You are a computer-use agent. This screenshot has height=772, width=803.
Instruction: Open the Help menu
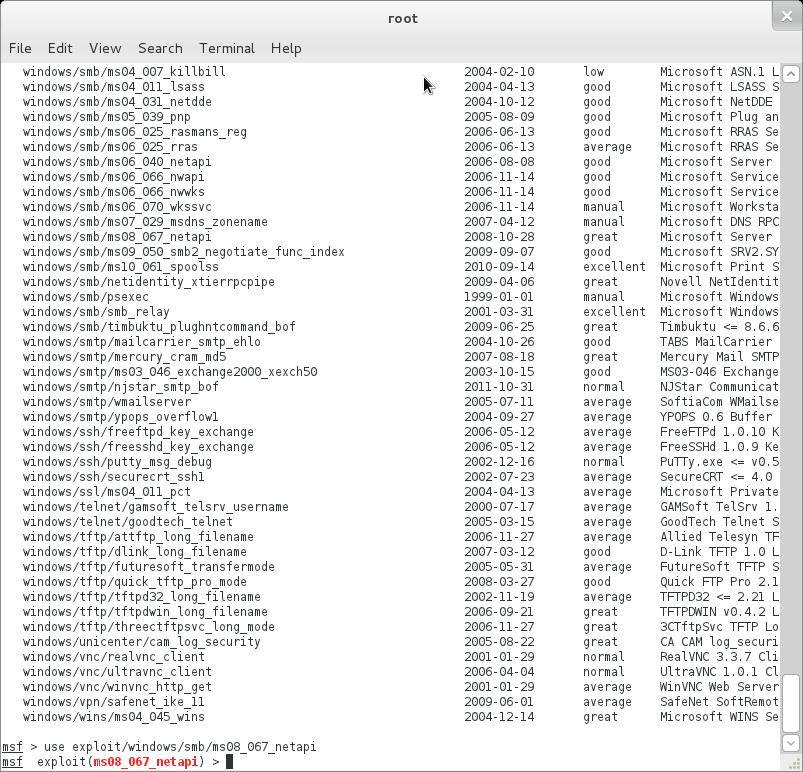[x=286, y=48]
